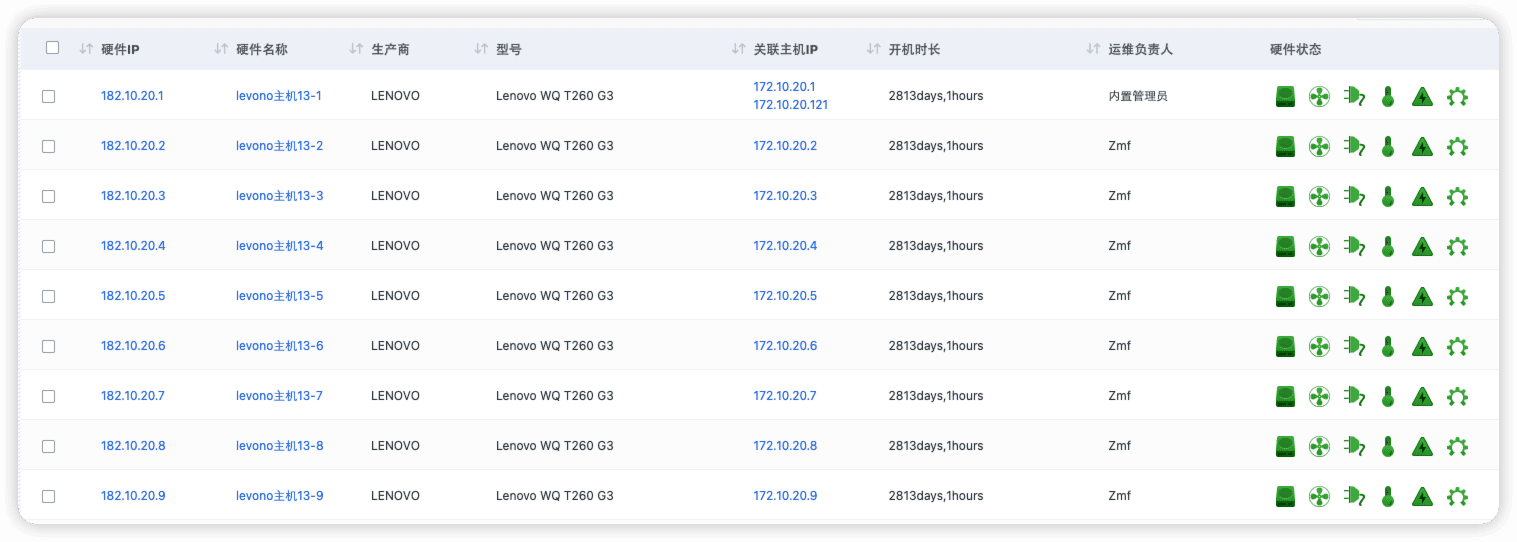Open hardware IP link 182.10.20.5
The width and height of the screenshot is (1517, 542).
tap(133, 296)
